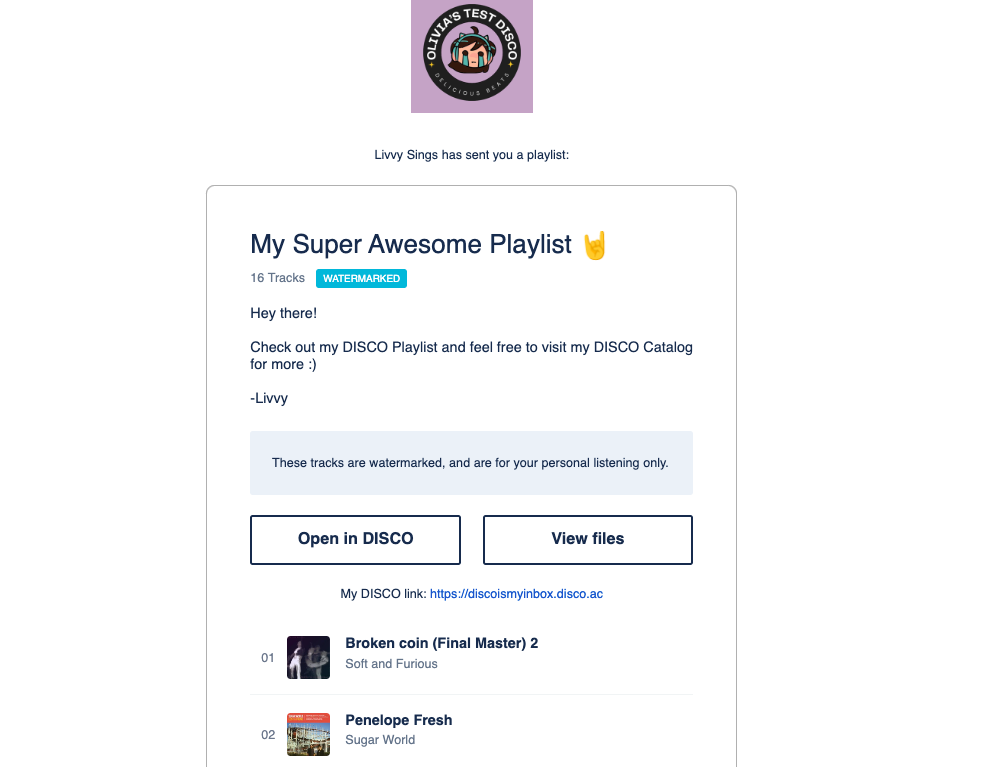Click the WATERMARKED badge
Screen dimensions: 997x767
tap(361, 279)
